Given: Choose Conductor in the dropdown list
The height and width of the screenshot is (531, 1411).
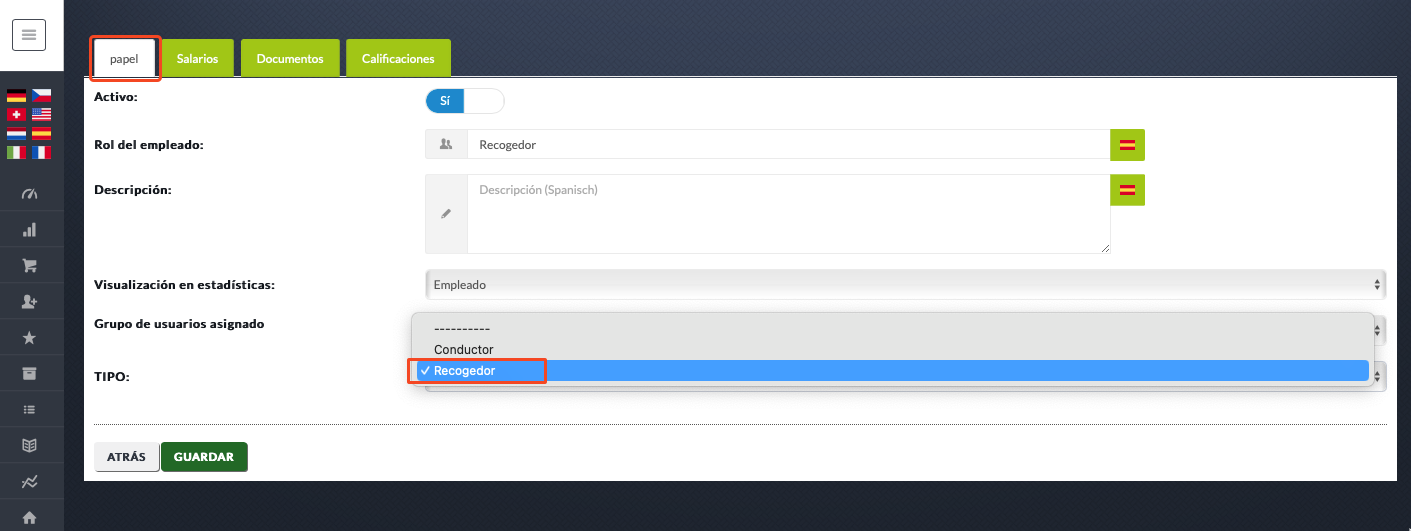Looking at the screenshot, I should coord(890,349).
